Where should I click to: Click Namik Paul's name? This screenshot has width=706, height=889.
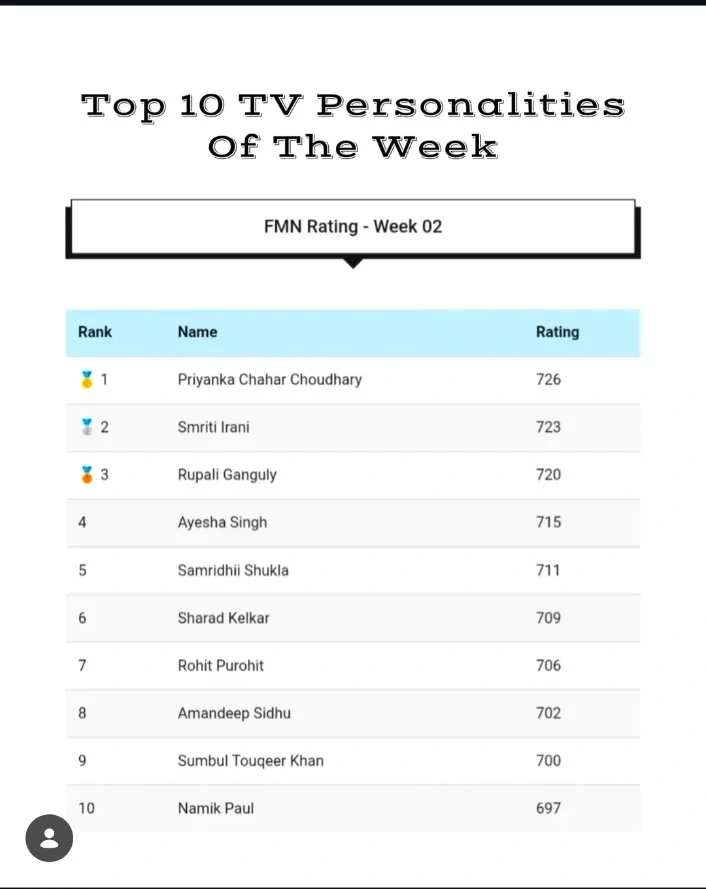coord(215,808)
